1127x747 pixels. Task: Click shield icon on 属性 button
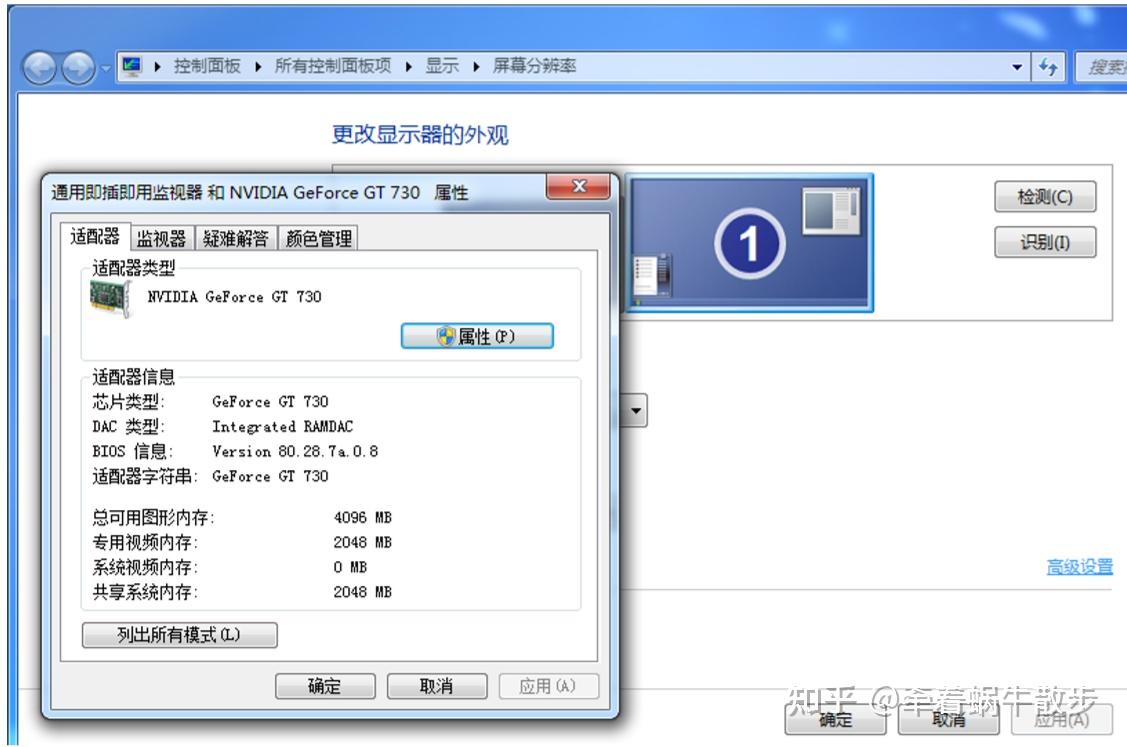(446, 336)
